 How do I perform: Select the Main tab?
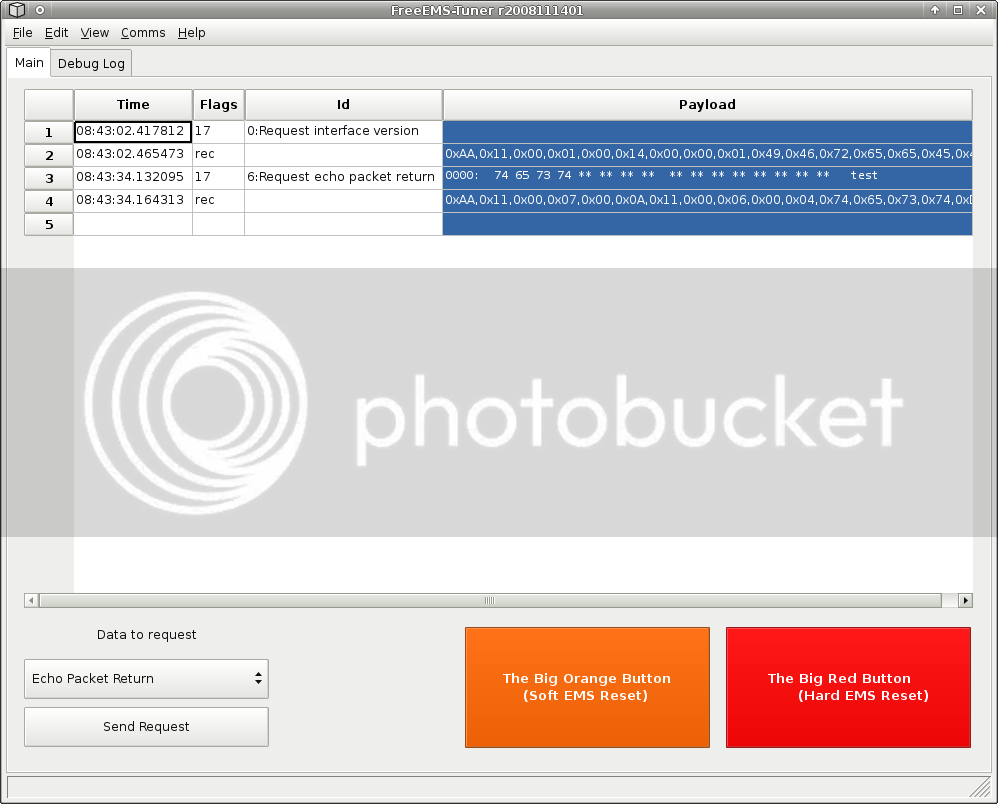[29, 63]
